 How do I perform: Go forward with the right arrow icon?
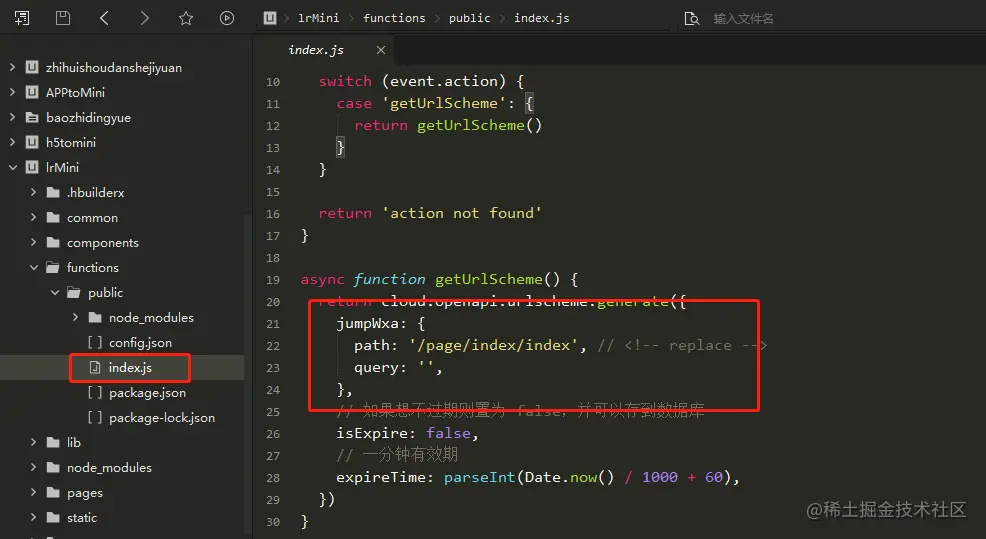145,18
